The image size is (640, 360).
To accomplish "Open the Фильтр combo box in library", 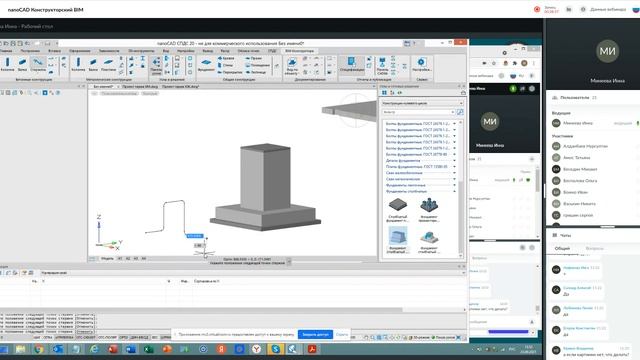I will 419,112.
